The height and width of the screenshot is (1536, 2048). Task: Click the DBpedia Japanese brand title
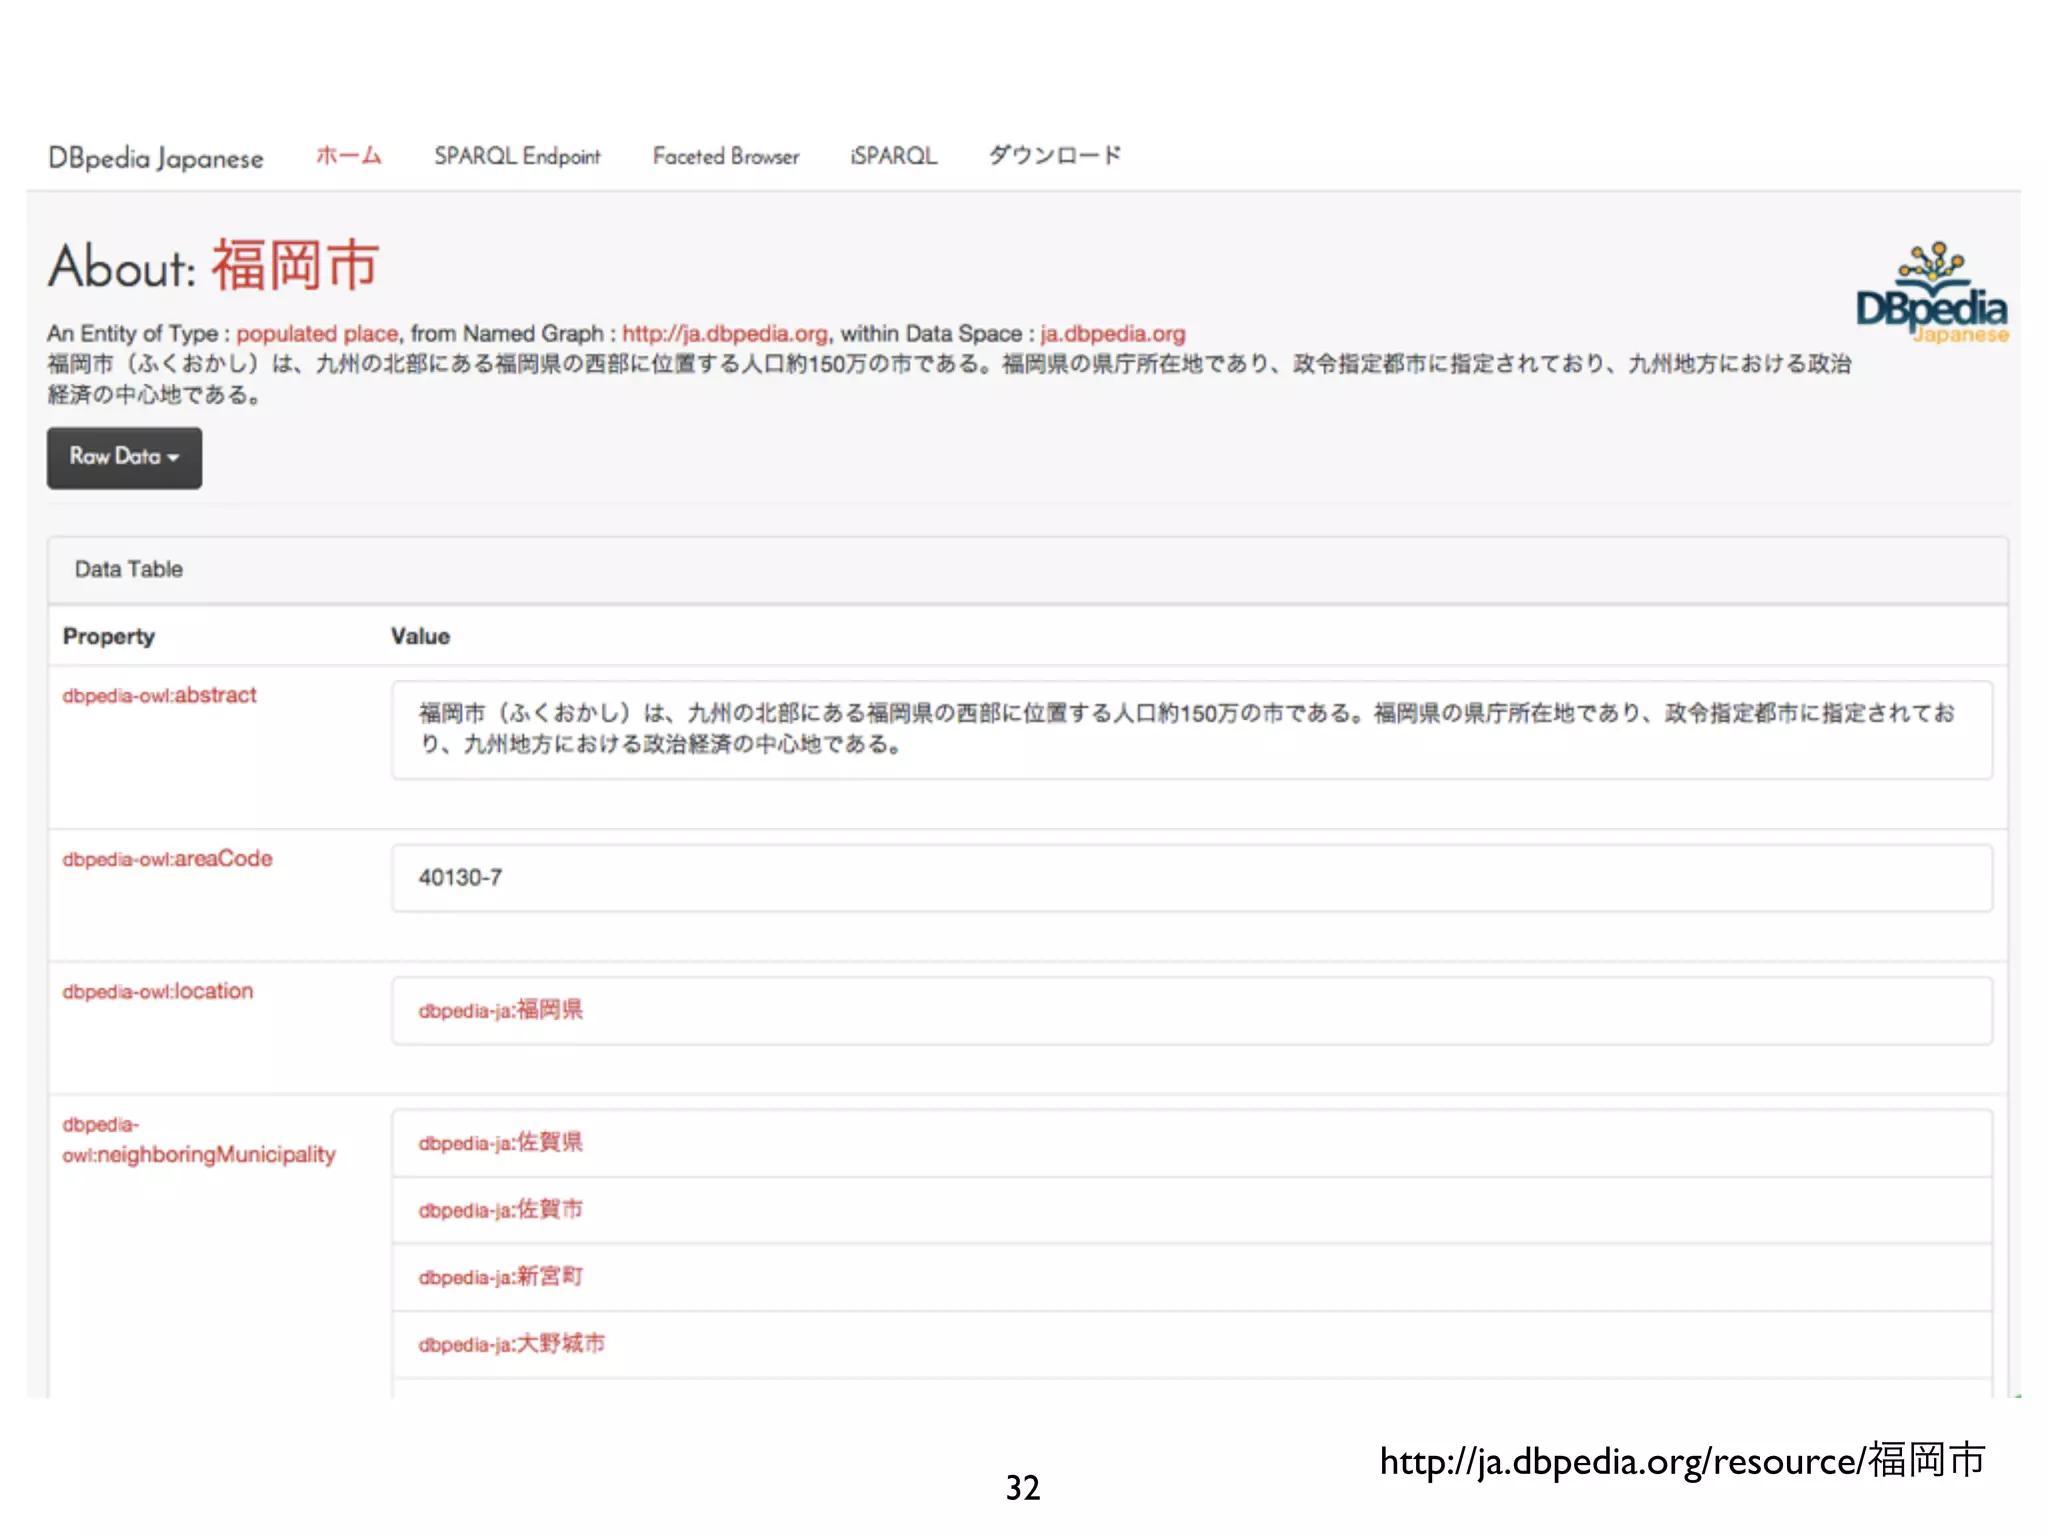click(x=156, y=158)
